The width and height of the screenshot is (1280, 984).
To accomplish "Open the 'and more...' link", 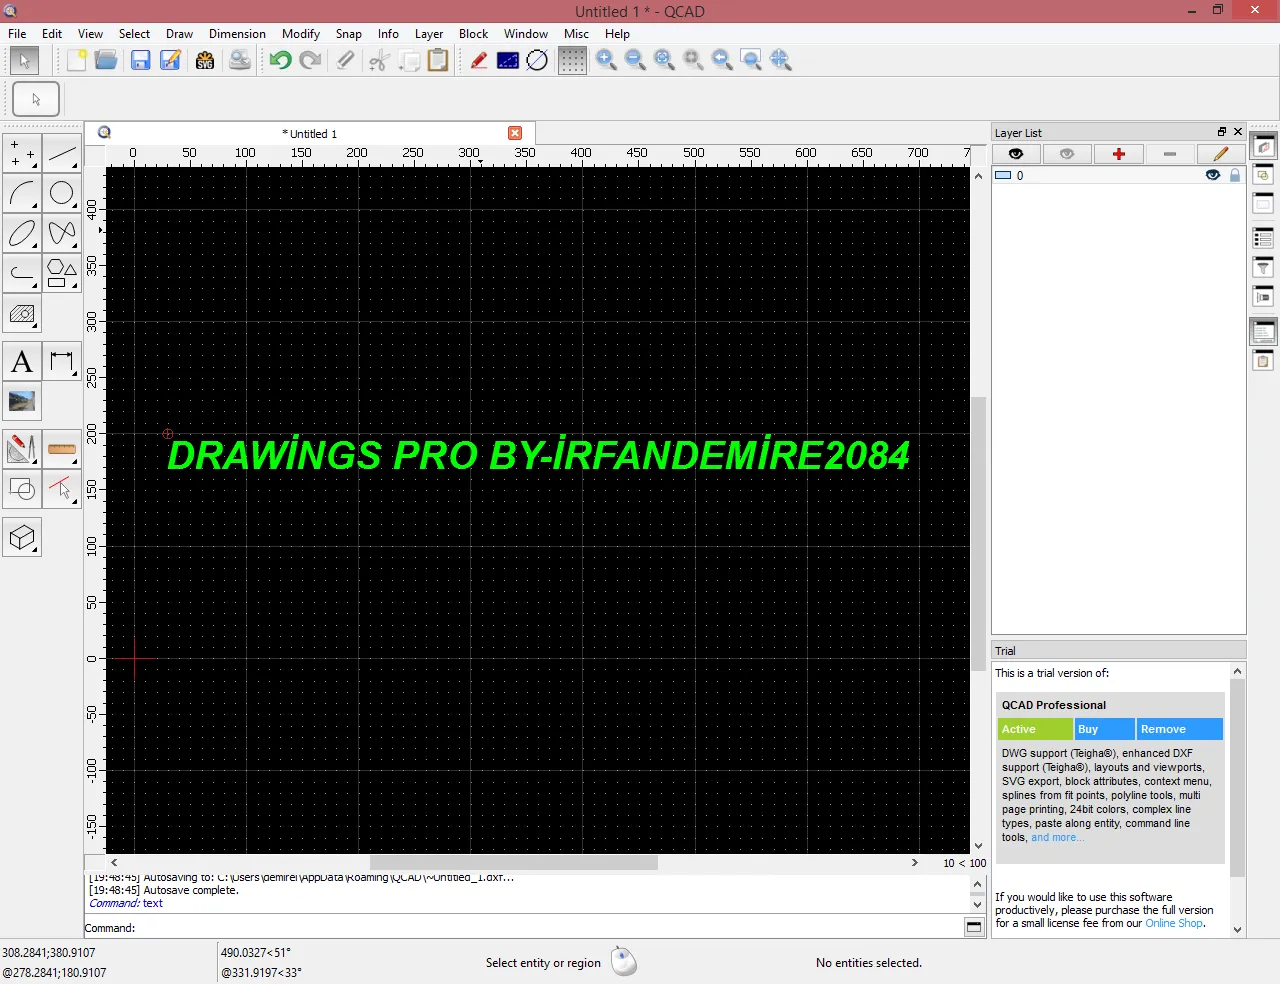I will 1057,838.
